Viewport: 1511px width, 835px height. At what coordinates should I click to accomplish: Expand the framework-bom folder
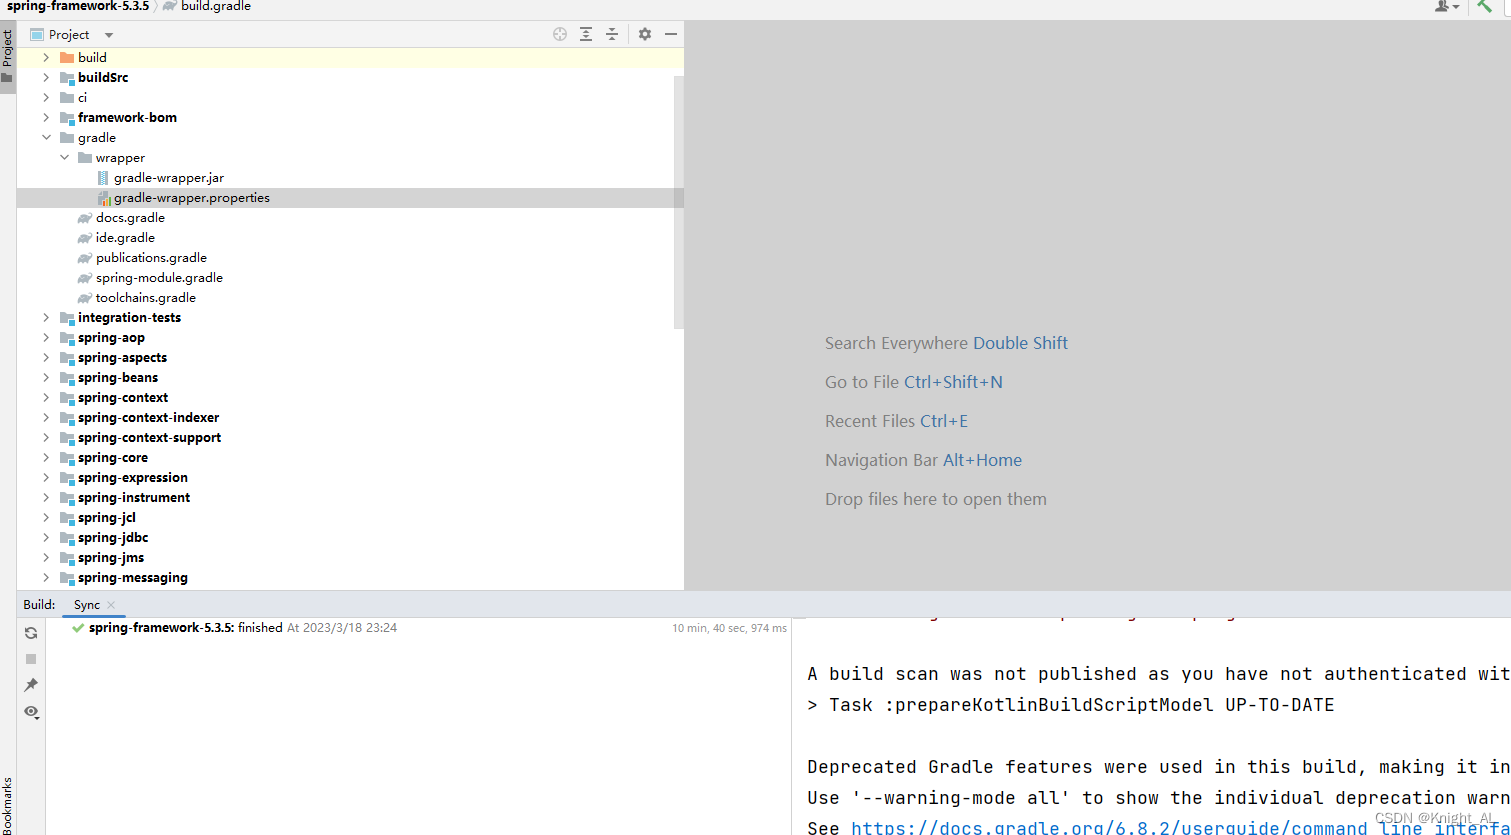(46, 118)
